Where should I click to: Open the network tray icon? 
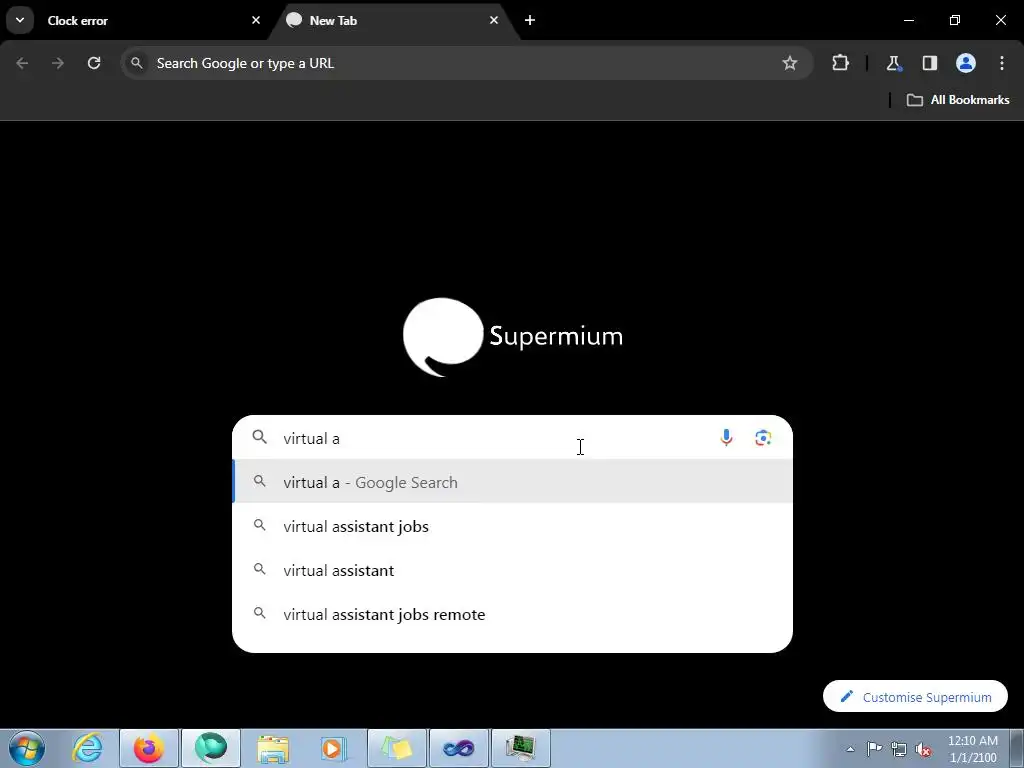[899, 749]
